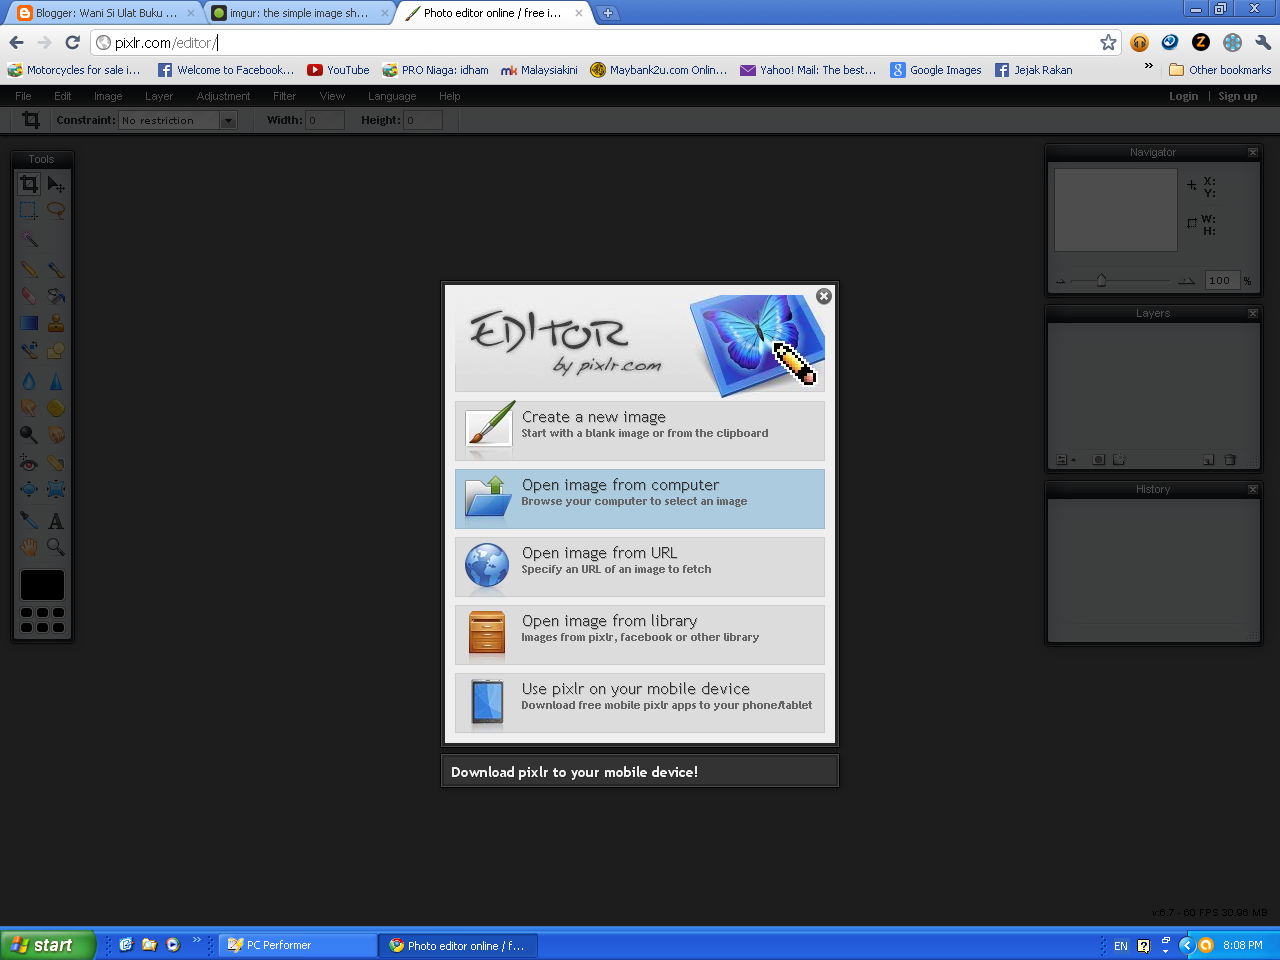Open the Help menu
Screen dimensions: 1280x960
pyautogui.click(x=450, y=96)
